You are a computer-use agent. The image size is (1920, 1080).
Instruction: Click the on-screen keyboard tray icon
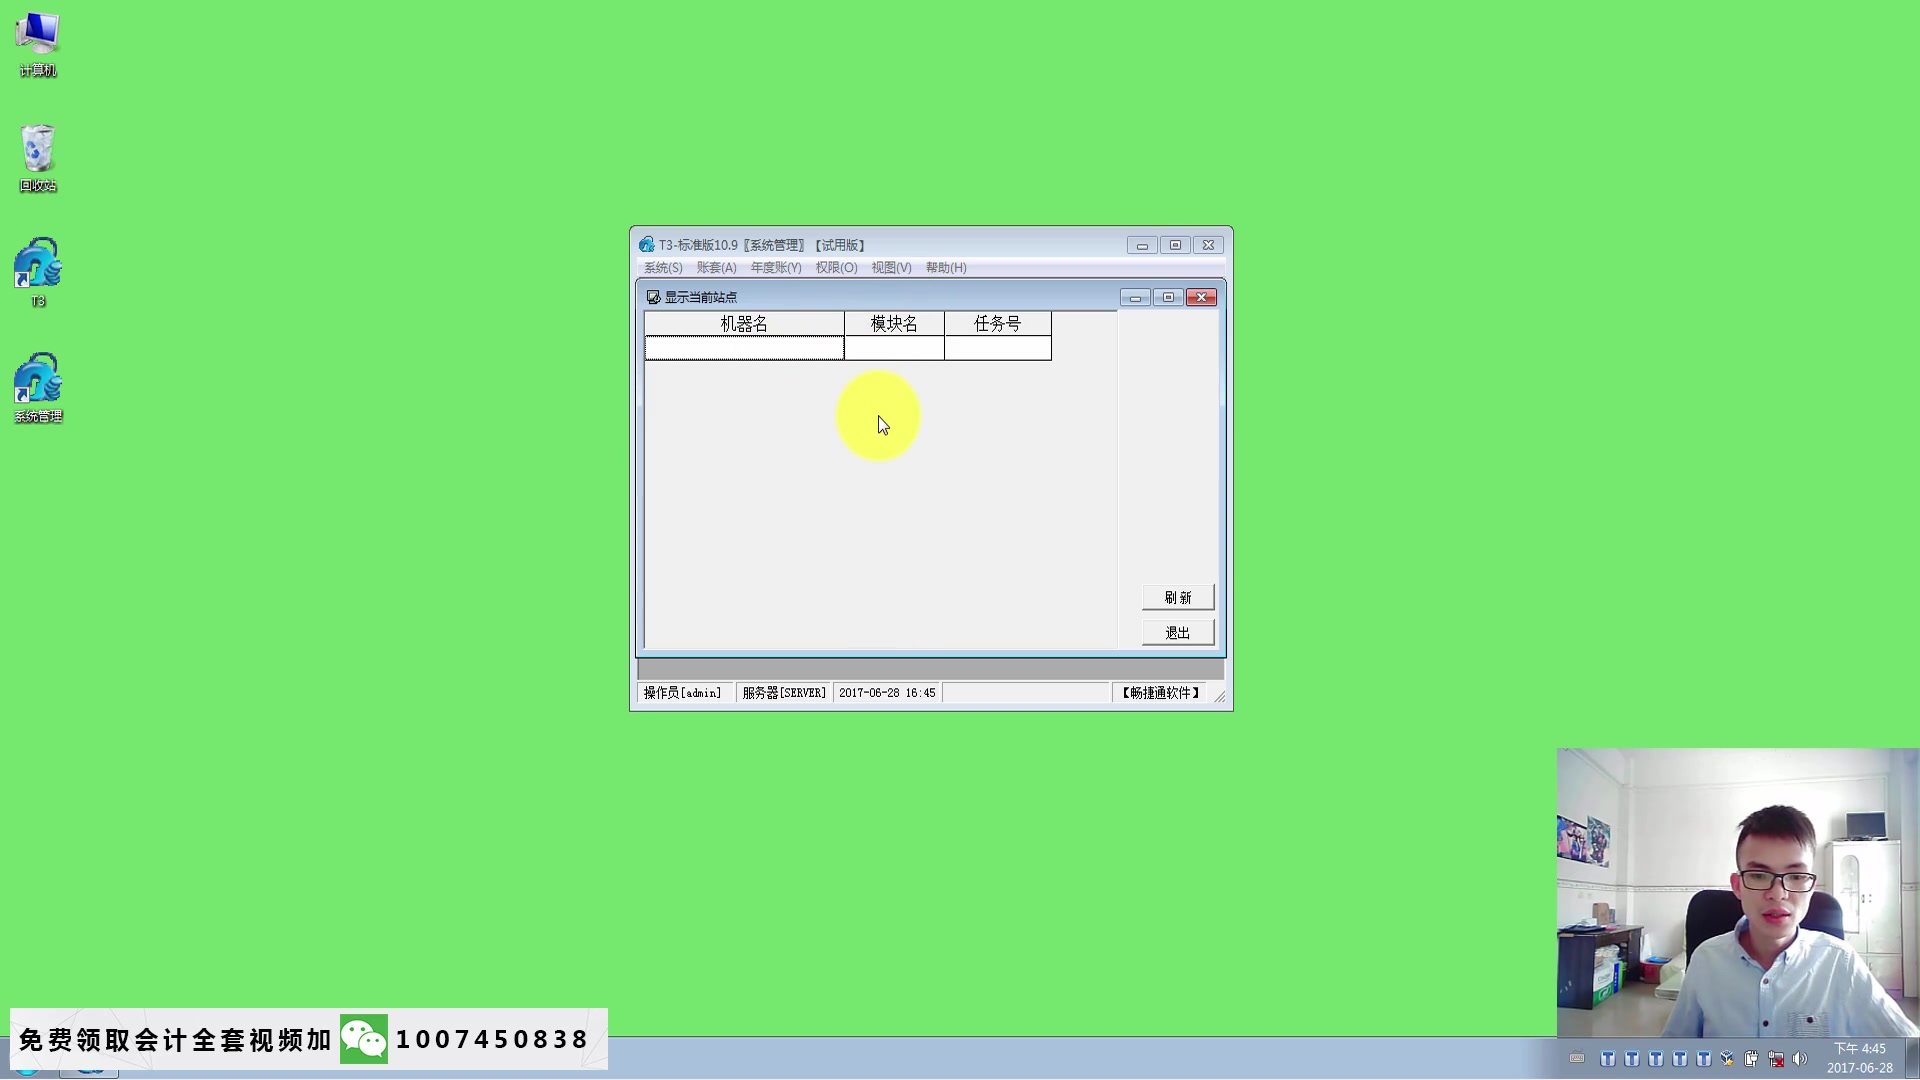[x=1577, y=1058]
